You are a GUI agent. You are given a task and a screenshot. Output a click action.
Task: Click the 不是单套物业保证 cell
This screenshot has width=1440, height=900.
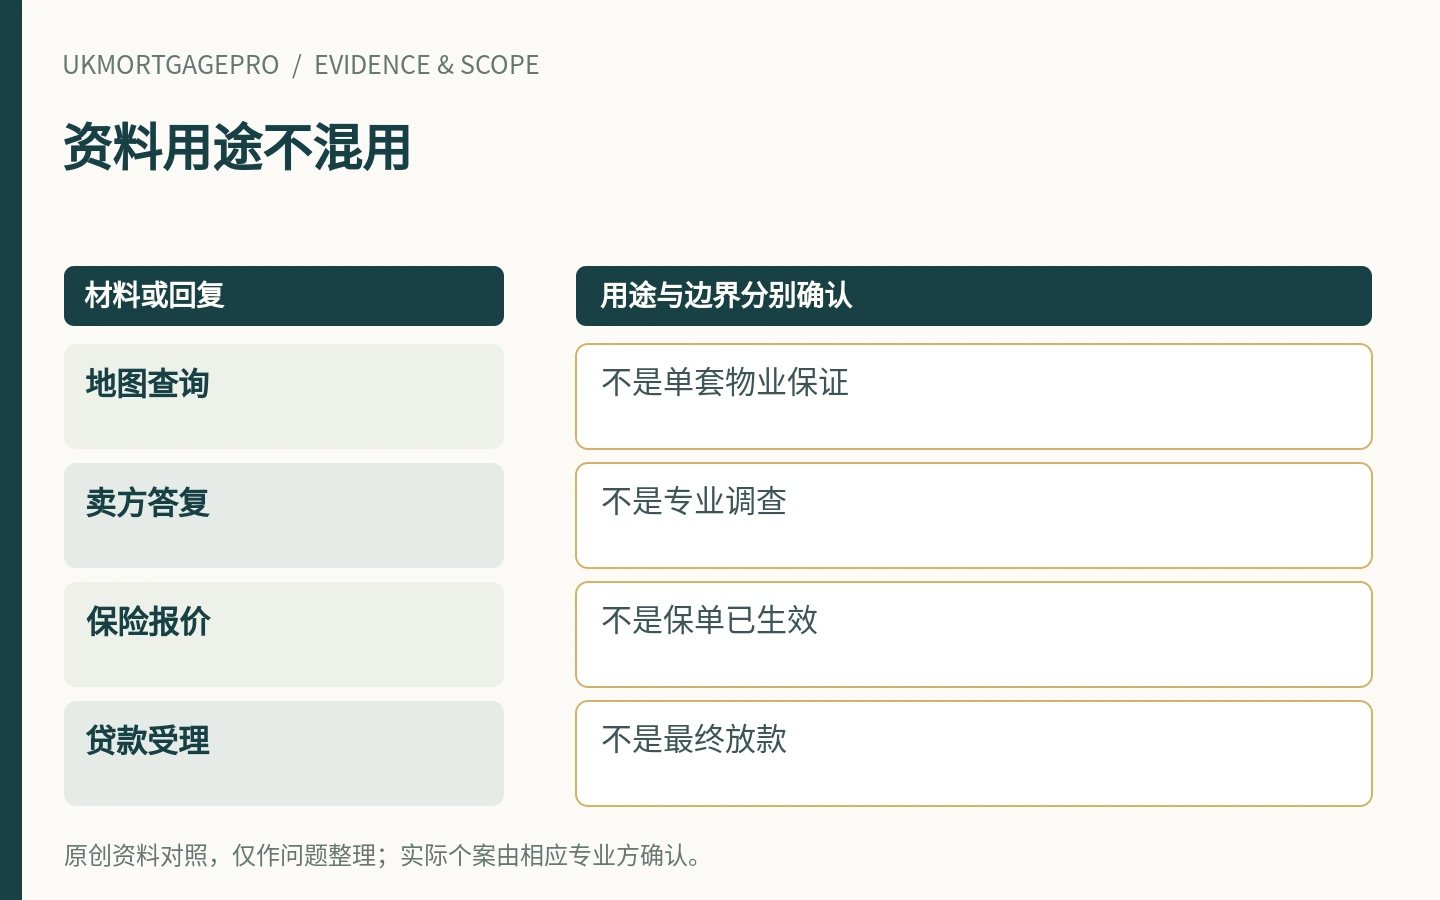(974, 397)
